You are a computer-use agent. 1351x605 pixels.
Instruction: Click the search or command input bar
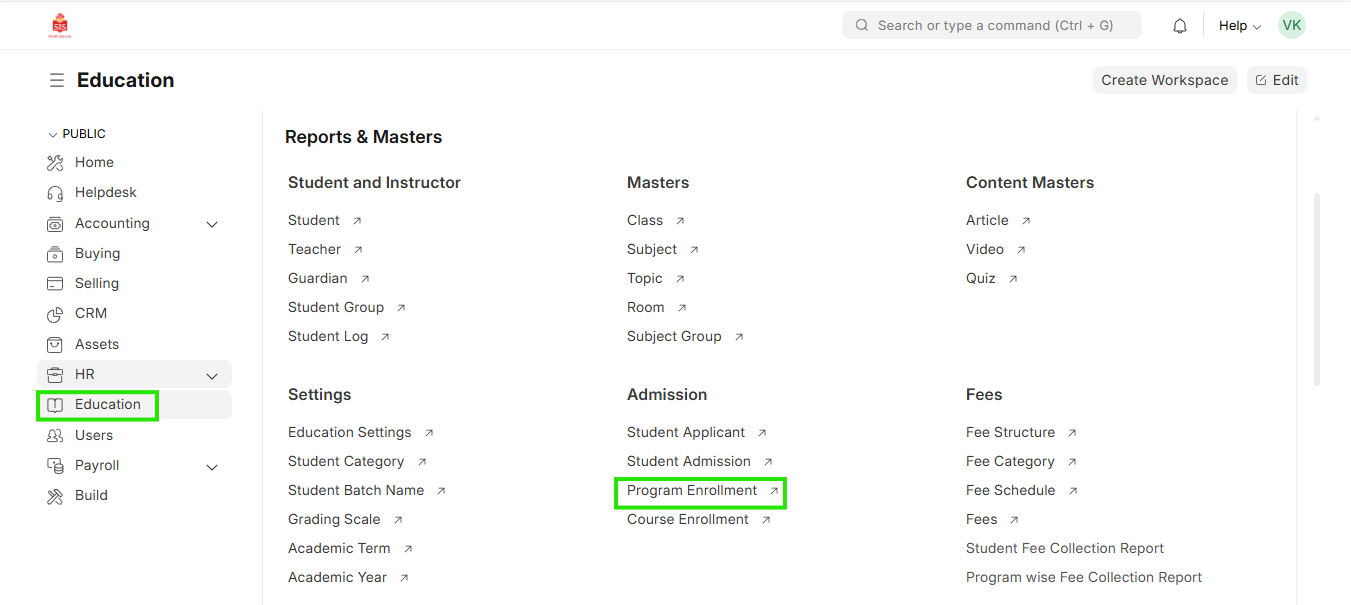pos(991,26)
